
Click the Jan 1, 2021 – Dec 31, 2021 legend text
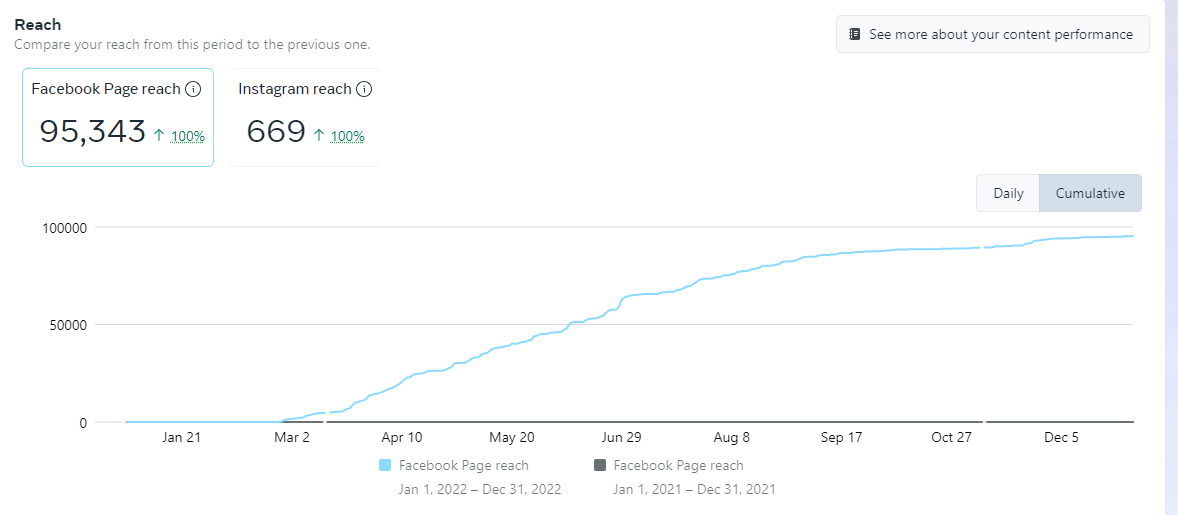coord(694,489)
